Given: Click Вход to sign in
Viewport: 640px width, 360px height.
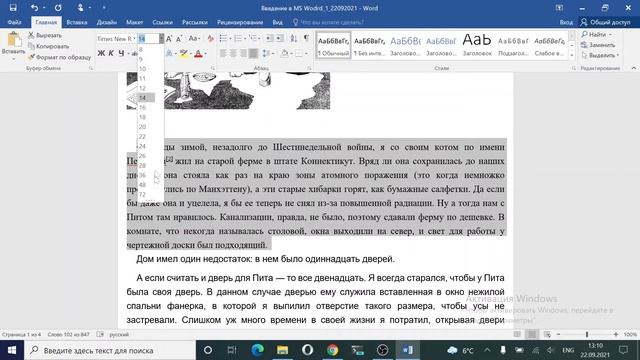Looking at the screenshot, I should 566,22.
